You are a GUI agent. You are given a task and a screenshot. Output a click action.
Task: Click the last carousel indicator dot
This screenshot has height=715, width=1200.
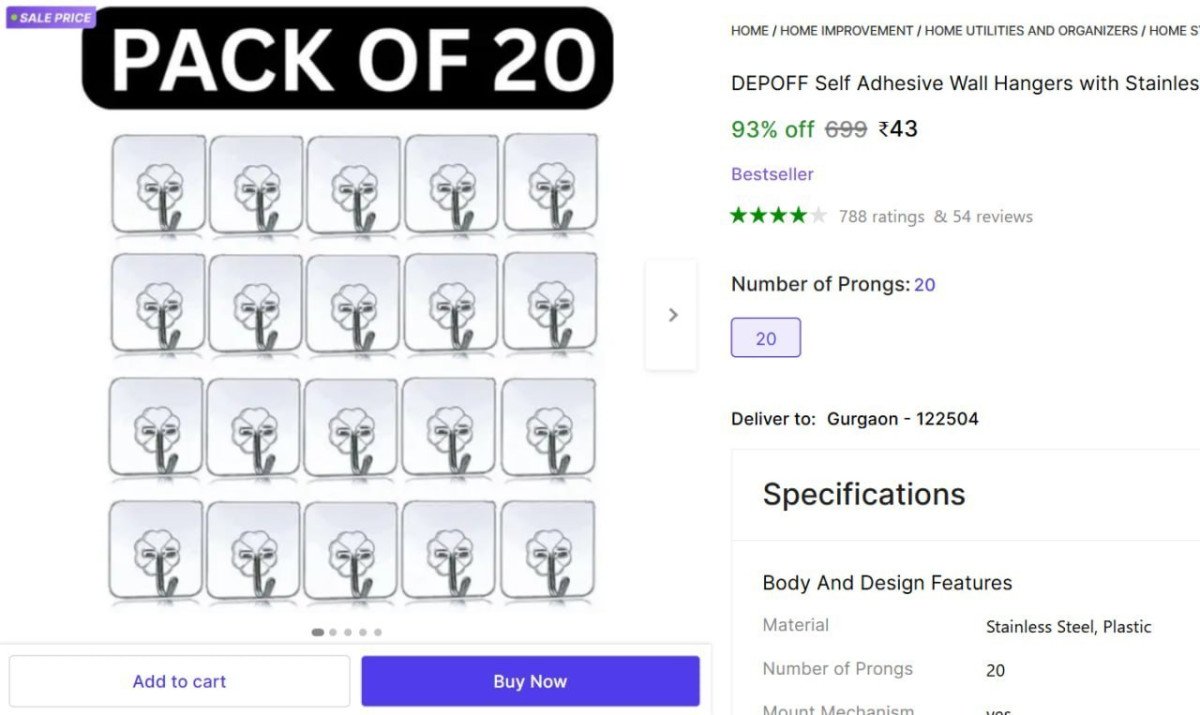[378, 632]
